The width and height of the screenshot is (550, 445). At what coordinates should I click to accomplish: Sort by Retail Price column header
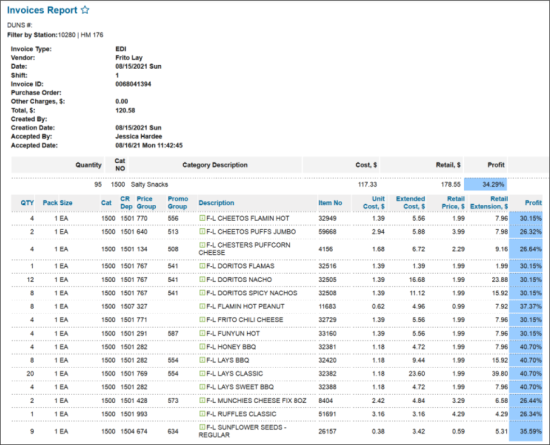453,203
